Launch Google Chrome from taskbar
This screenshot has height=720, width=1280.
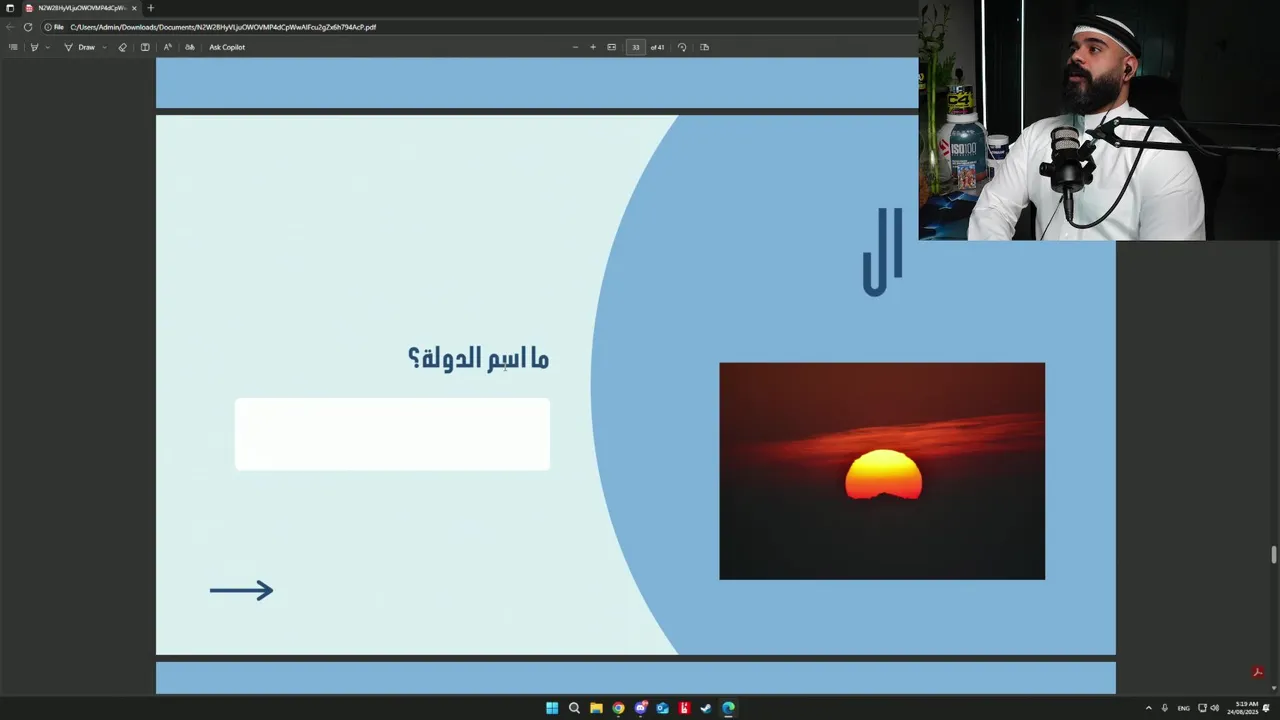pos(618,708)
